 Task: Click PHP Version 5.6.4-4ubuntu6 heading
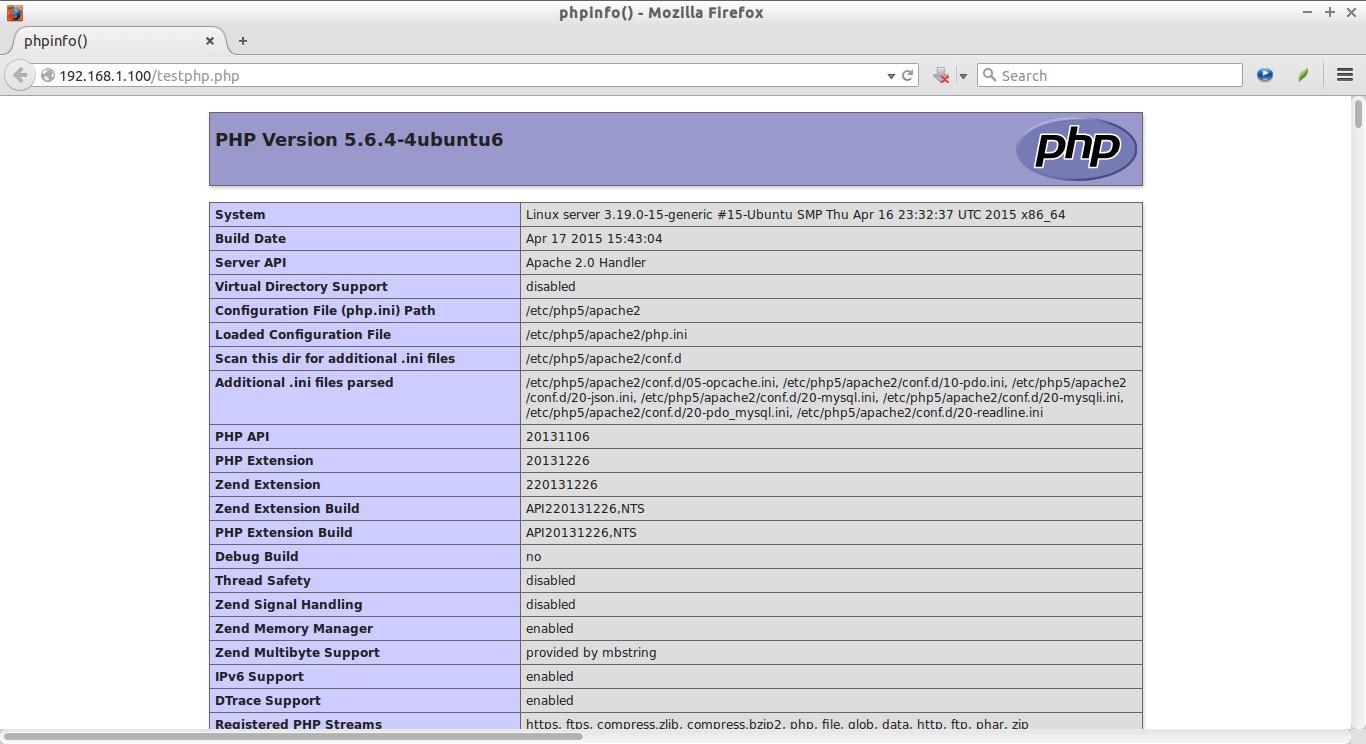(x=359, y=140)
